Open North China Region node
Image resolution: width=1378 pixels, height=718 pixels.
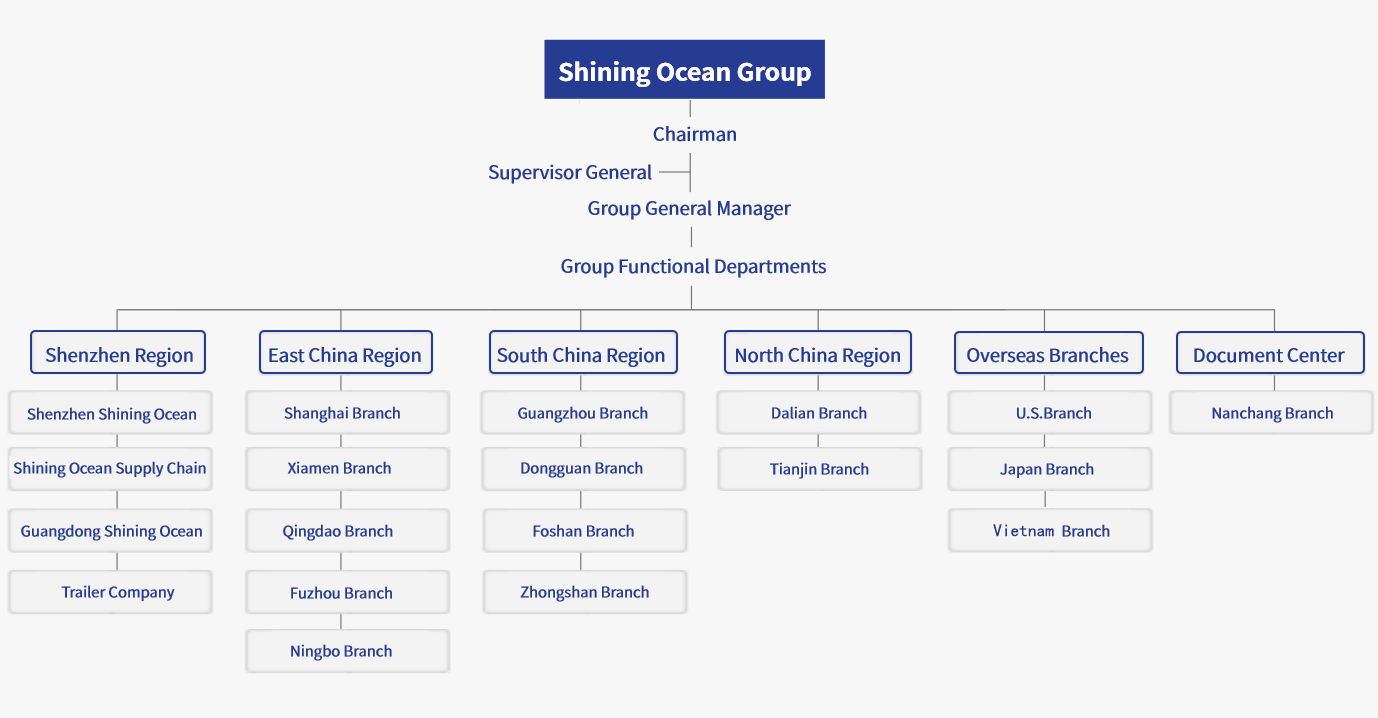817,354
